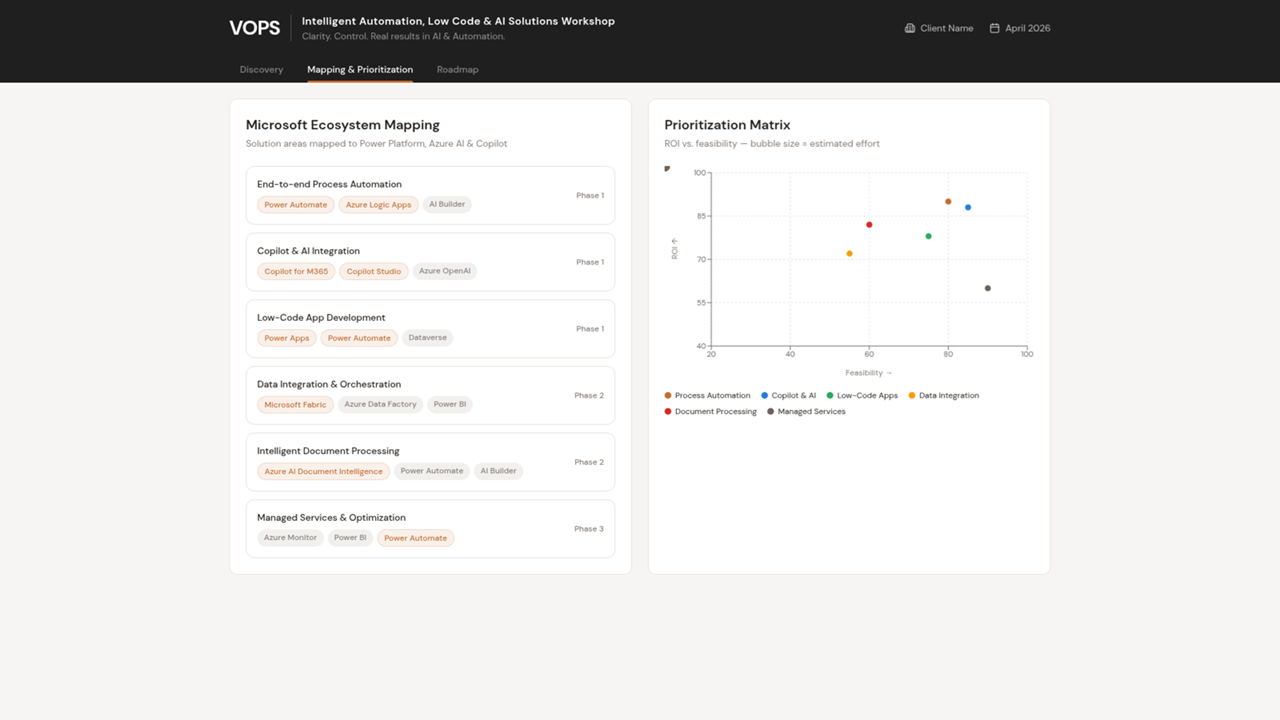Toggle Managed Services series in chart legend
1280x720 pixels.
click(806, 412)
